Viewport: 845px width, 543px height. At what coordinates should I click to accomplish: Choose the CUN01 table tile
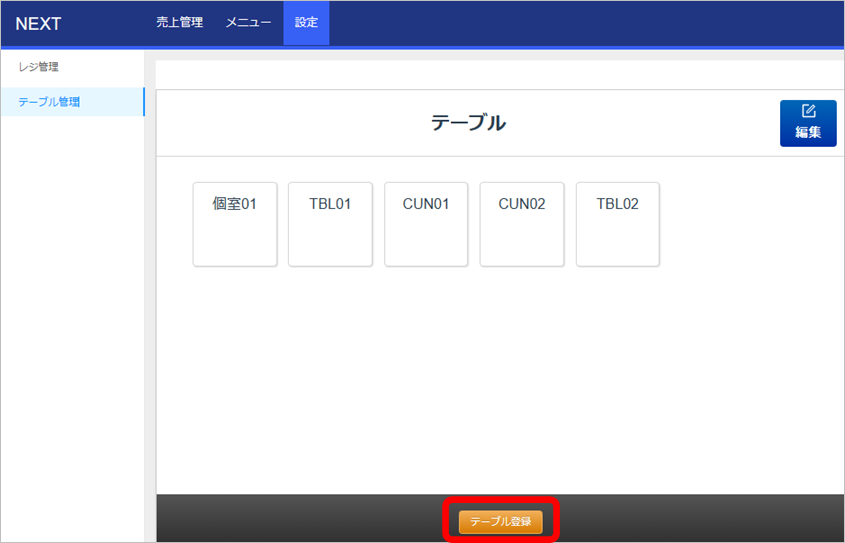[426, 224]
